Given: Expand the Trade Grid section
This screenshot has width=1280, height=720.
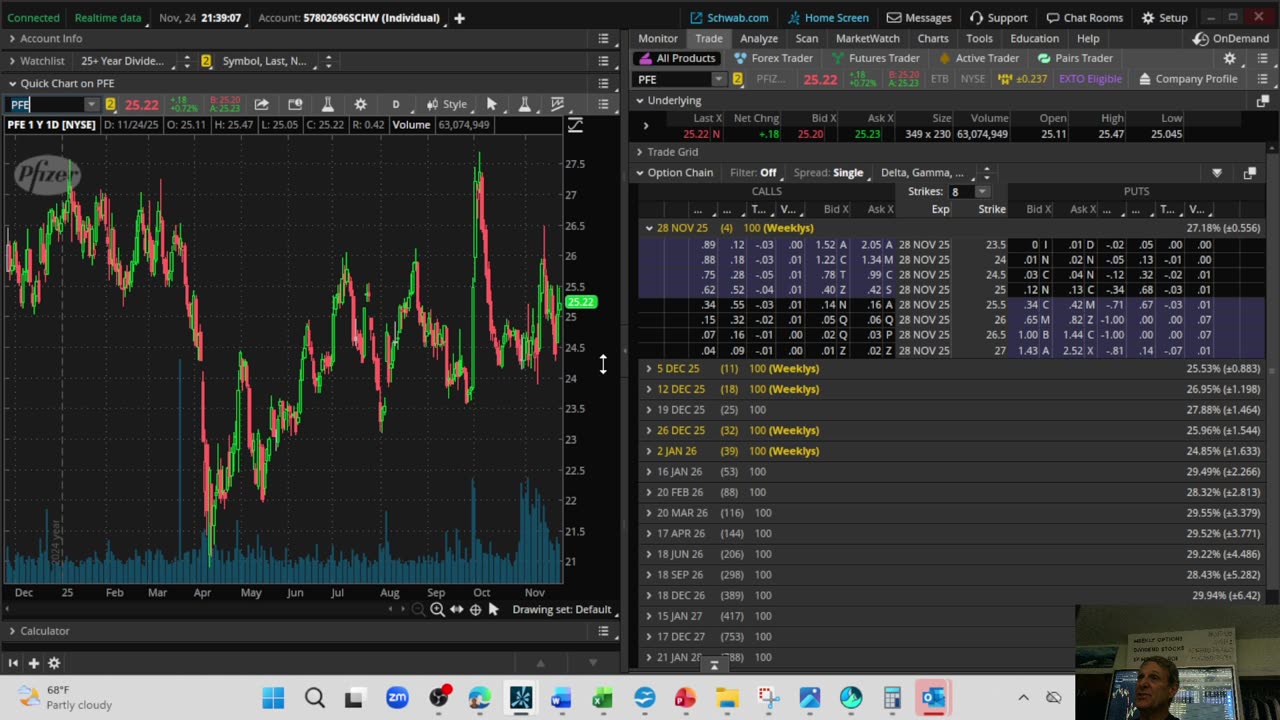Looking at the screenshot, I should coord(671,152).
